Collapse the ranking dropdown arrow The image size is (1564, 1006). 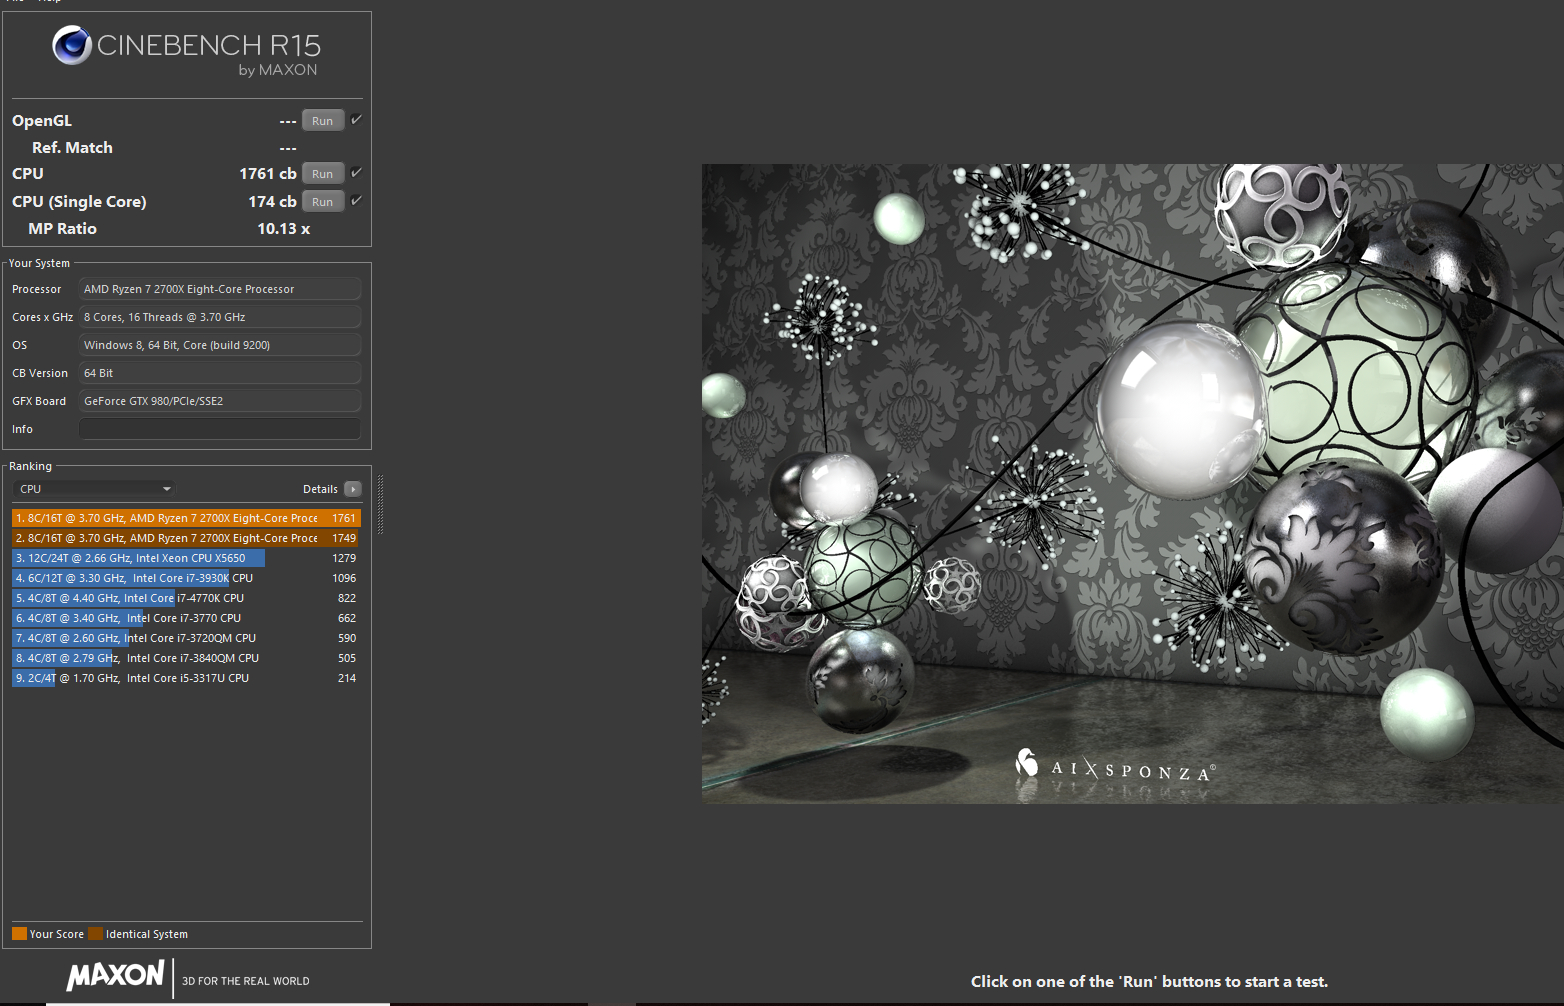pyautogui.click(x=165, y=488)
